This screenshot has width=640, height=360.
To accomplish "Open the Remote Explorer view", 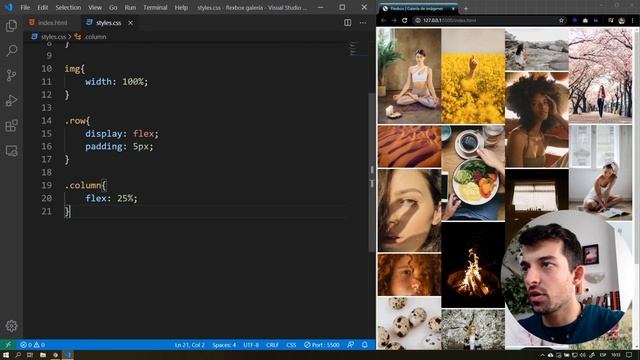I will 11,151.
